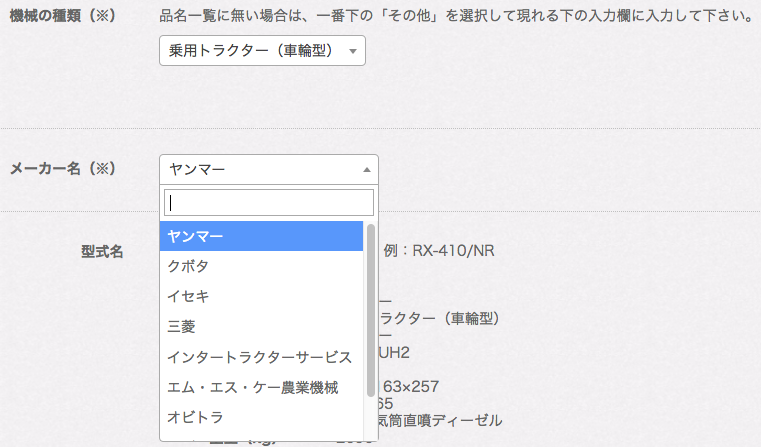Select イセキ in the maker list
The width and height of the screenshot is (761, 447).
point(261,296)
